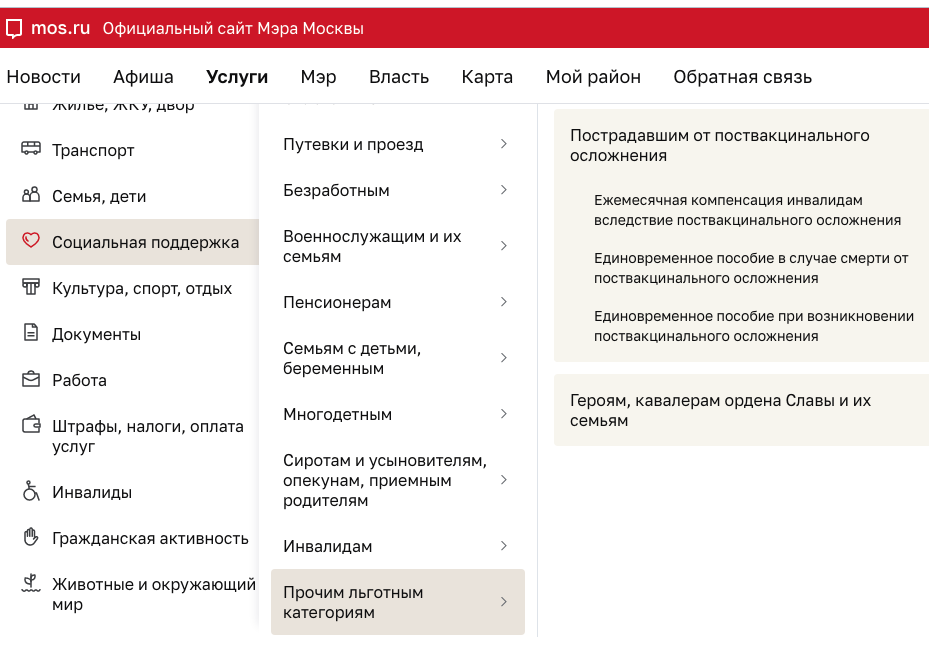Choose Пенсионерам subcategory text
929x645 pixels.
337,302
